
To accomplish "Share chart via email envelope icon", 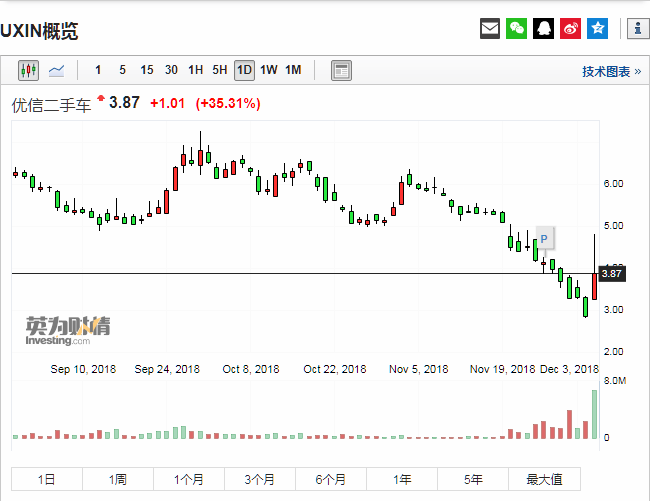I will (490, 29).
